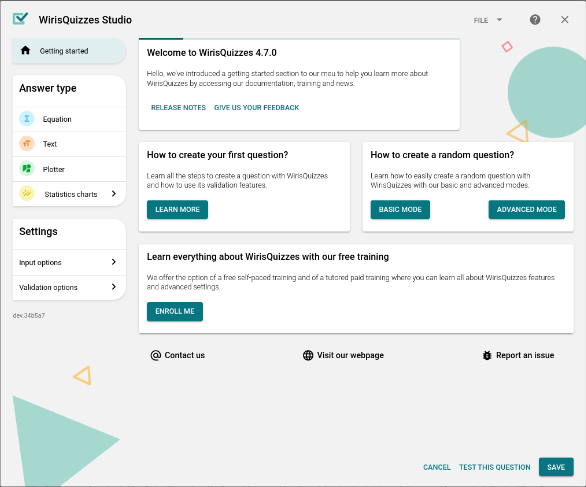Select the Equation sigma icon
The width and height of the screenshot is (586, 487).
tap(27, 119)
